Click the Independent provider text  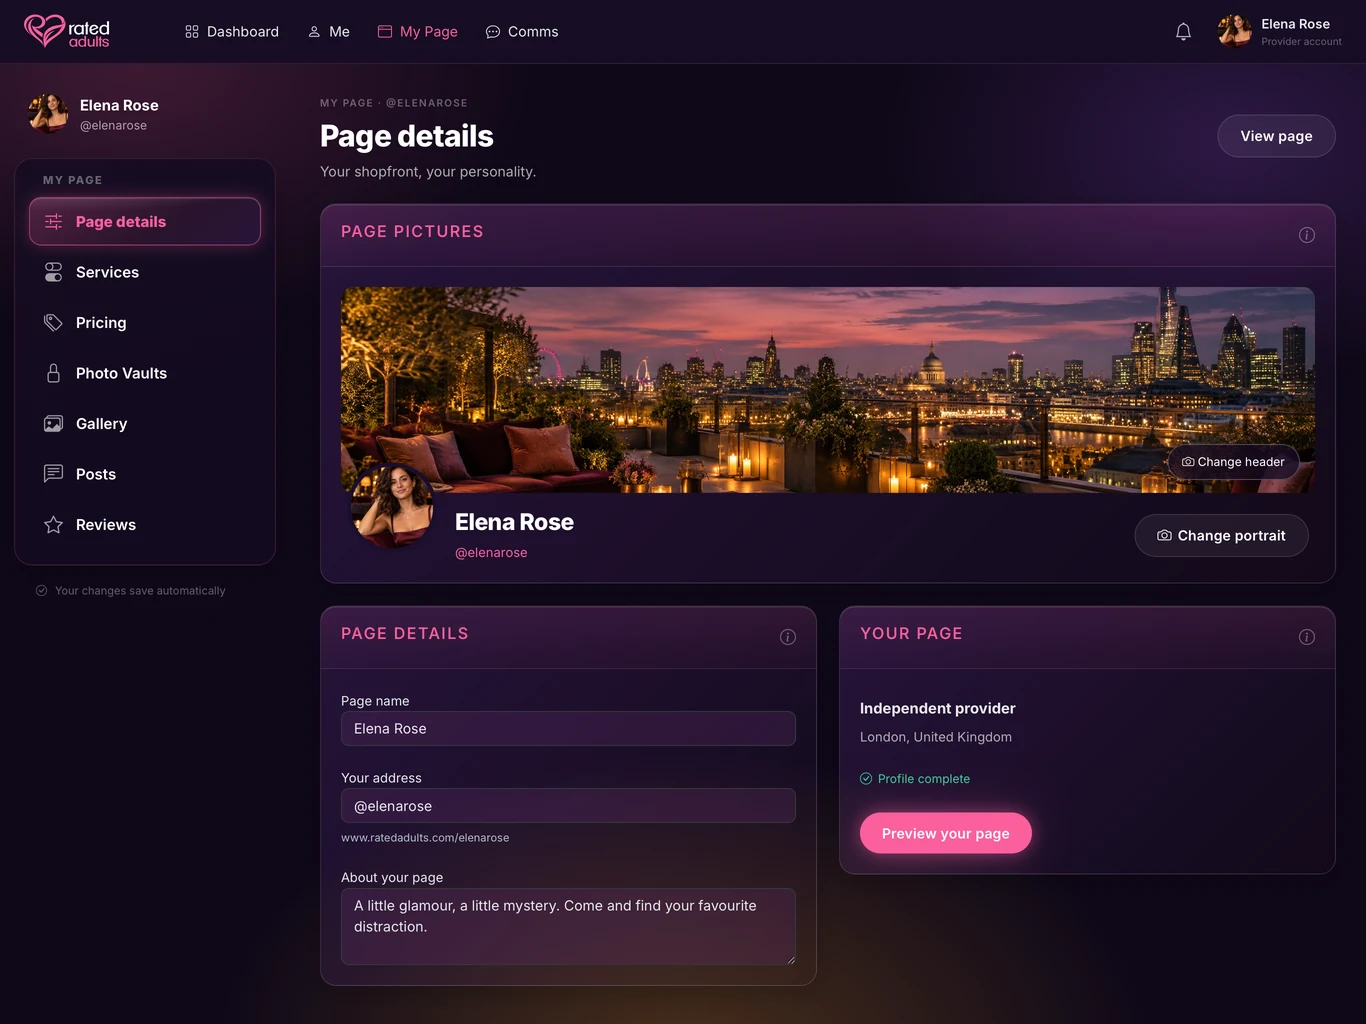(938, 708)
